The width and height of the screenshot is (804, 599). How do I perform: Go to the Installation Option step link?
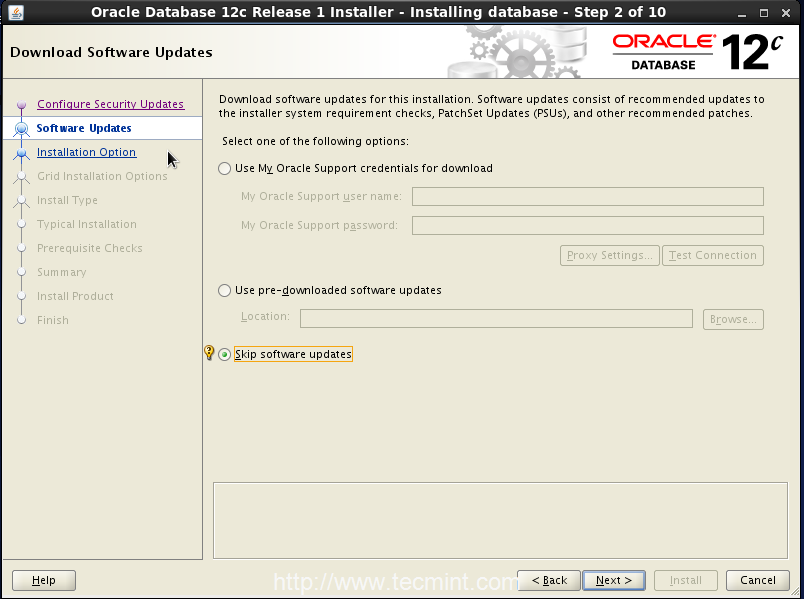[87, 152]
